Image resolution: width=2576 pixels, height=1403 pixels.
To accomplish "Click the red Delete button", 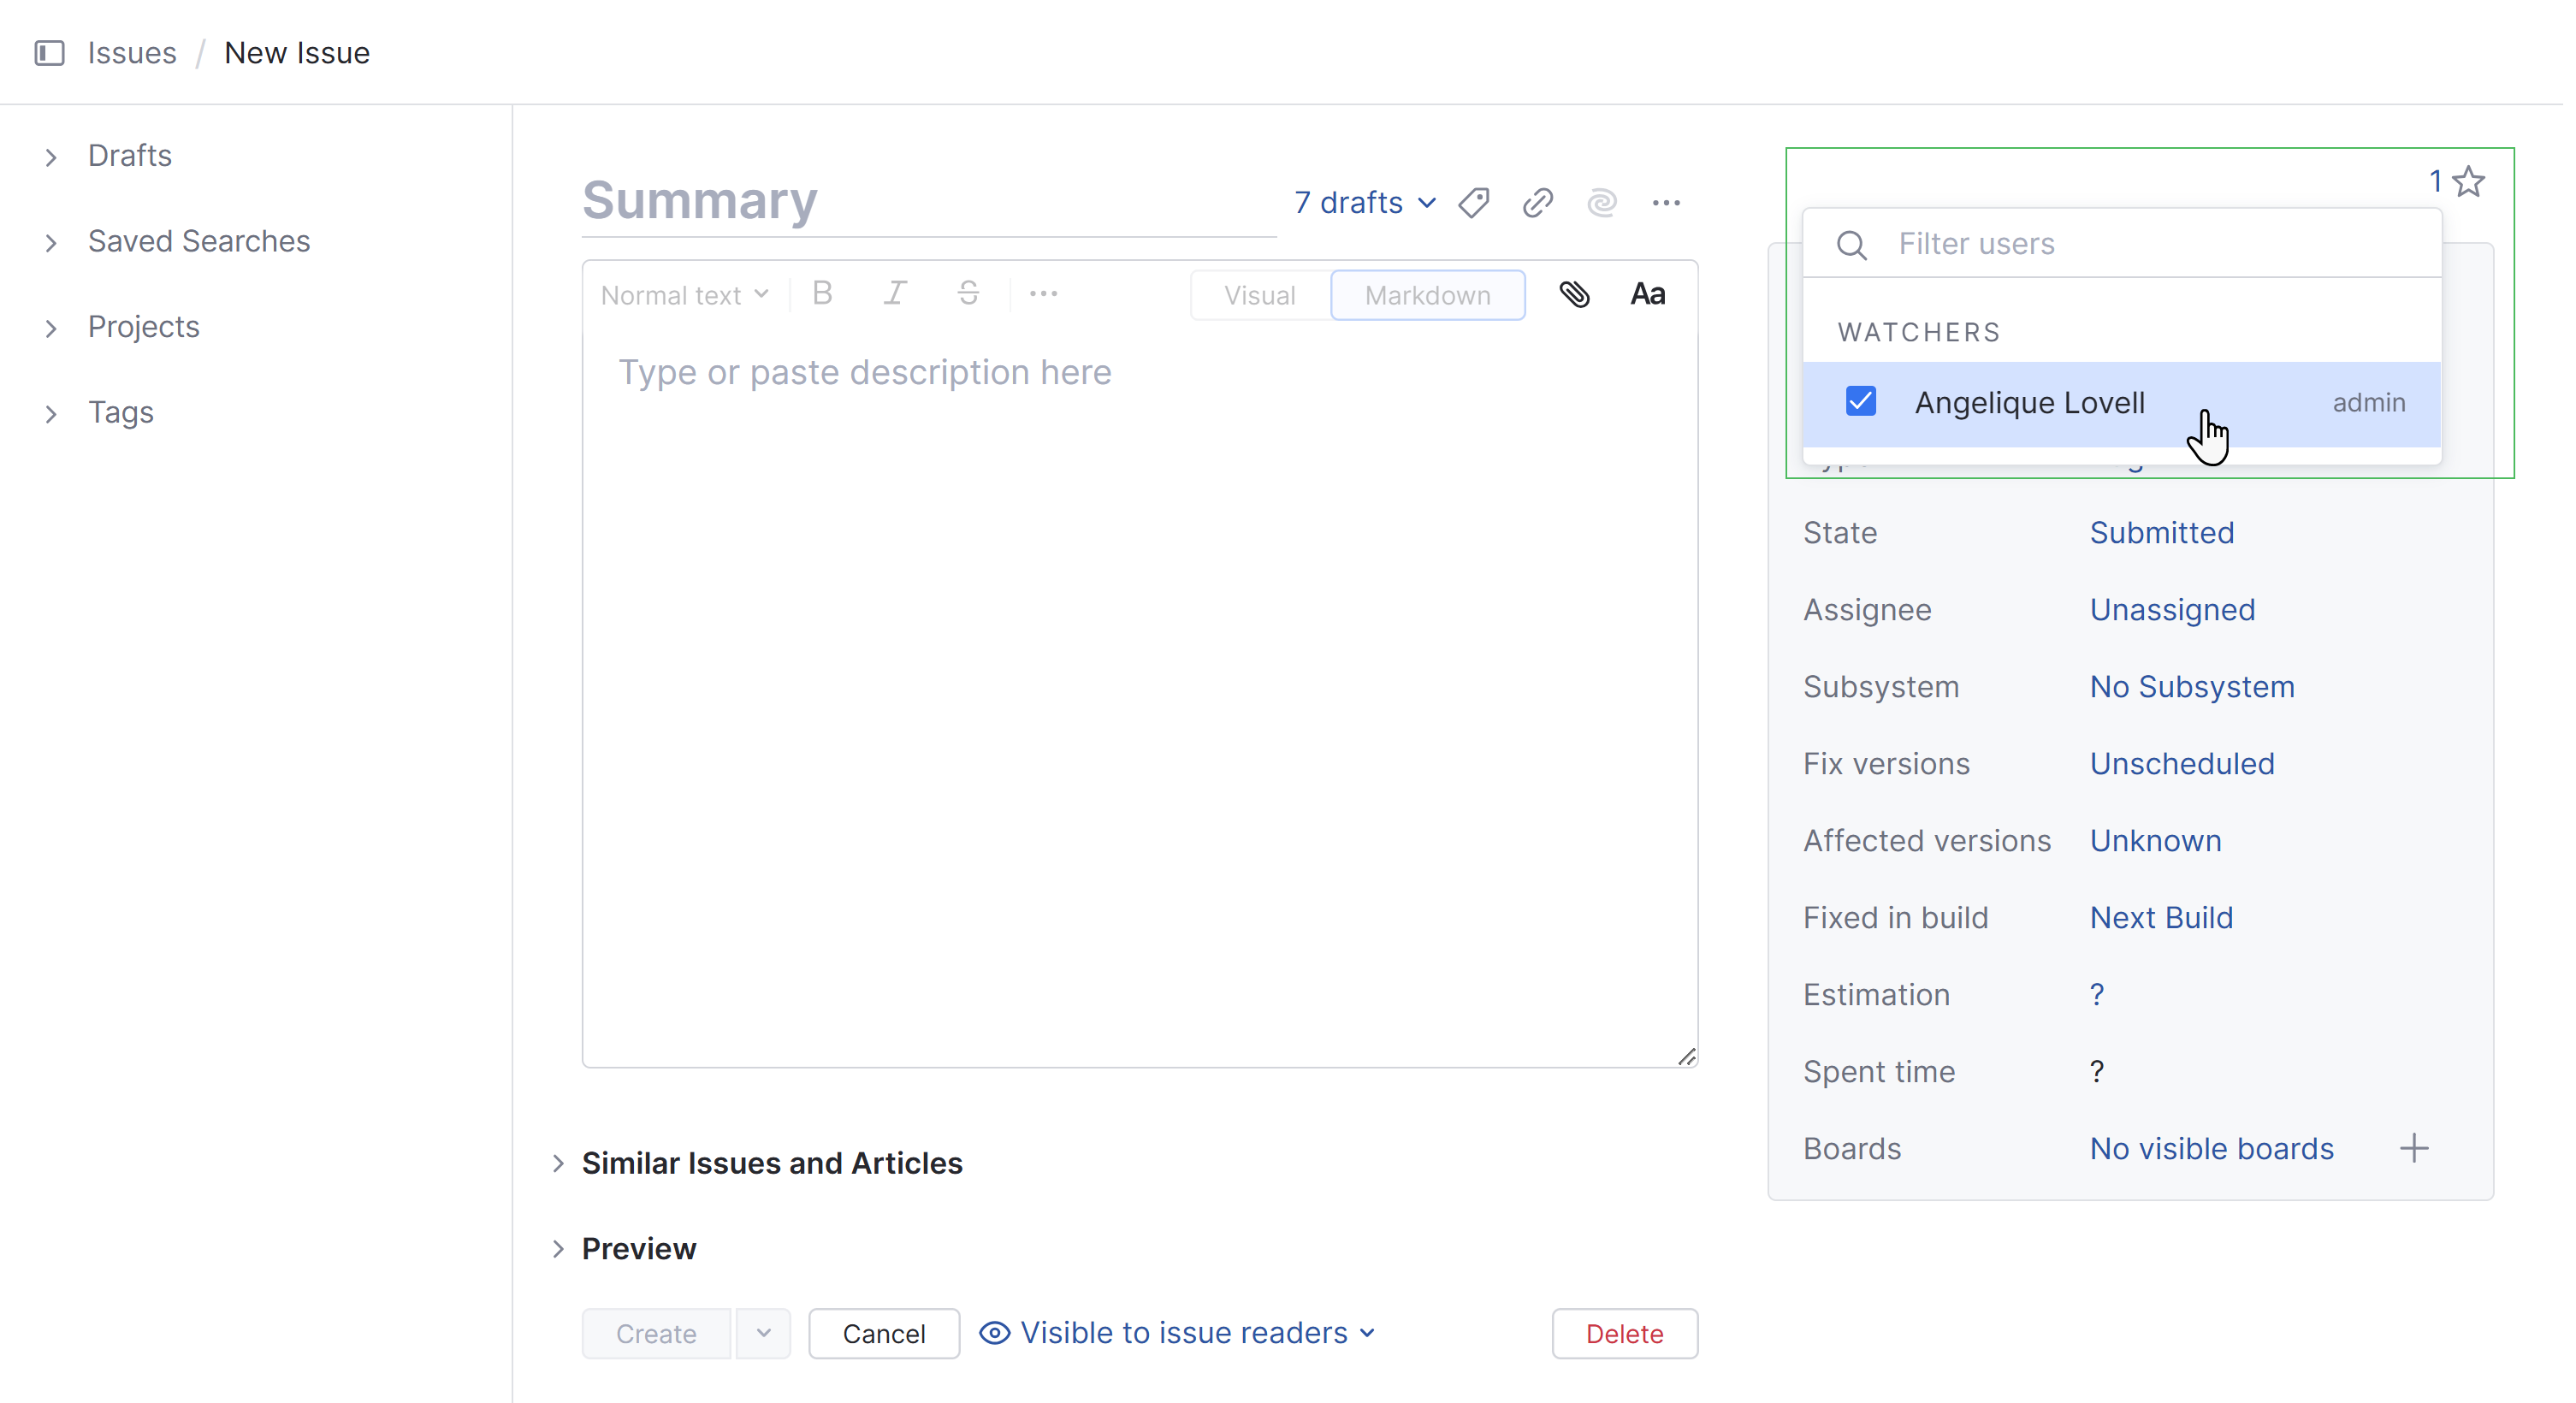I will click(1623, 1333).
